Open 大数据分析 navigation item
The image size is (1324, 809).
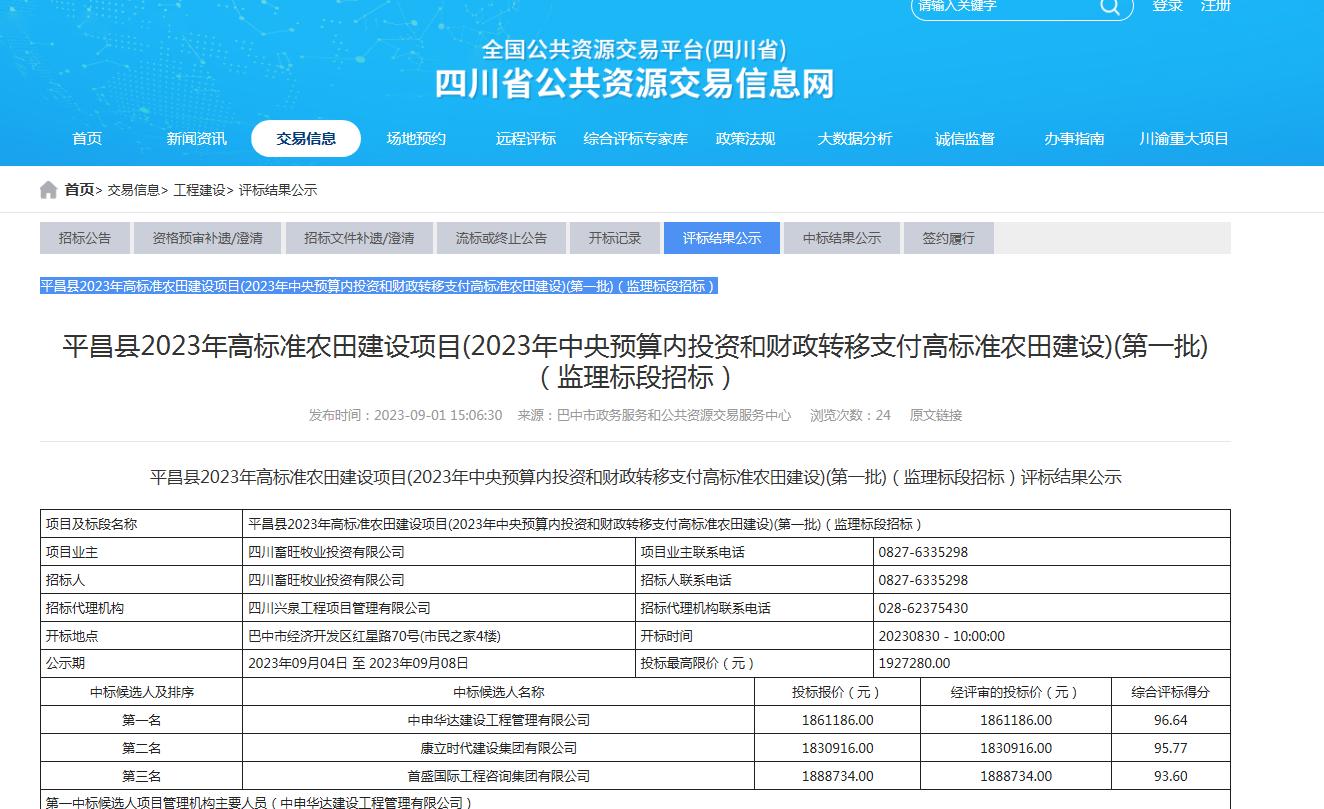coord(854,139)
